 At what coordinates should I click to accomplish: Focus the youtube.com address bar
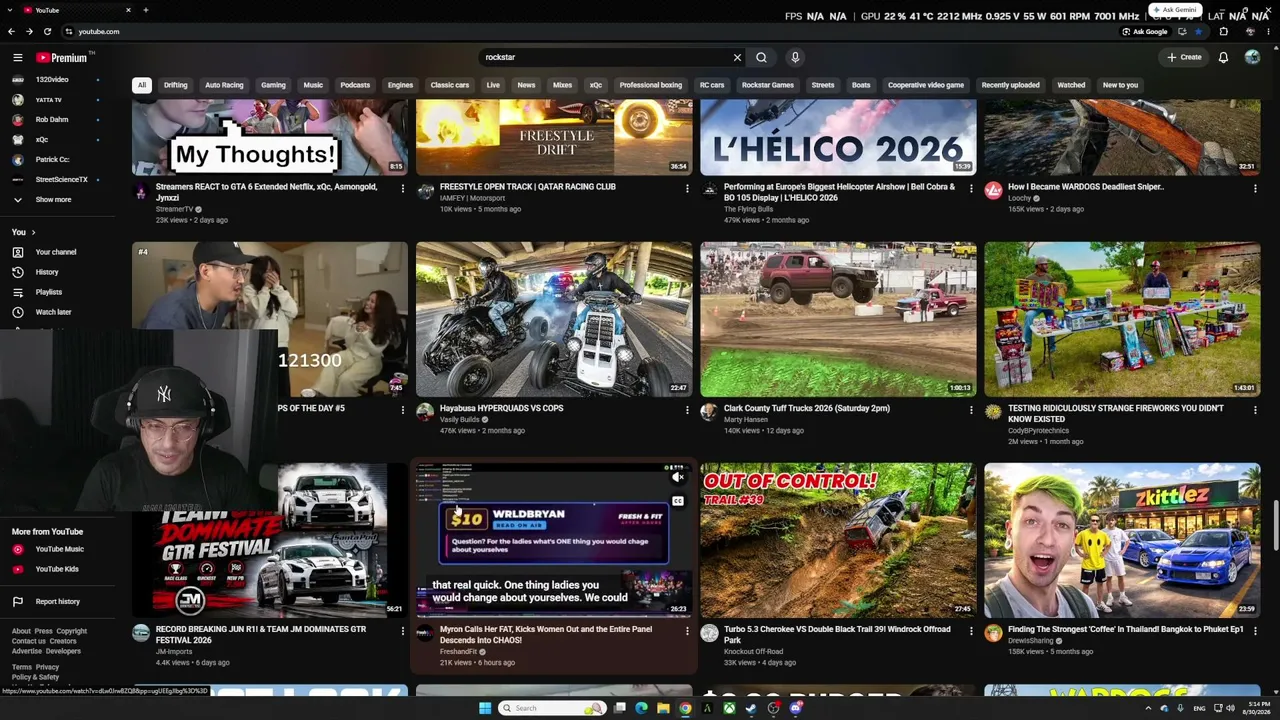pyautogui.click(x=590, y=32)
